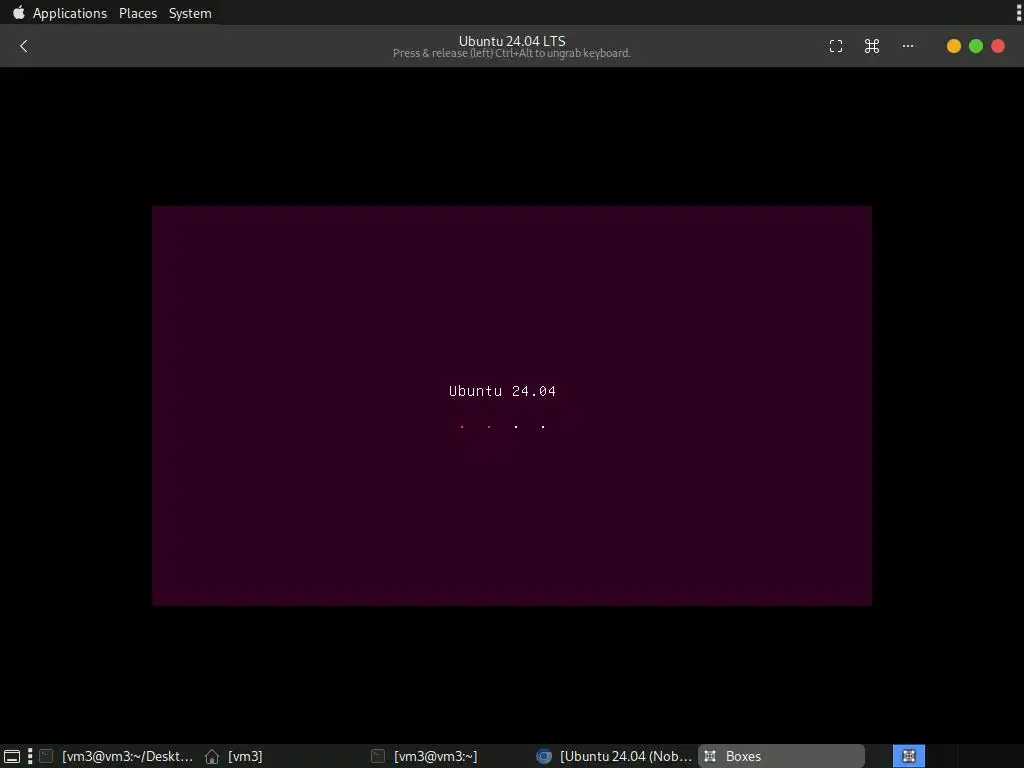Select the Boxes taskbar entry
This screenshot has width=1024, height=768.
781,756
